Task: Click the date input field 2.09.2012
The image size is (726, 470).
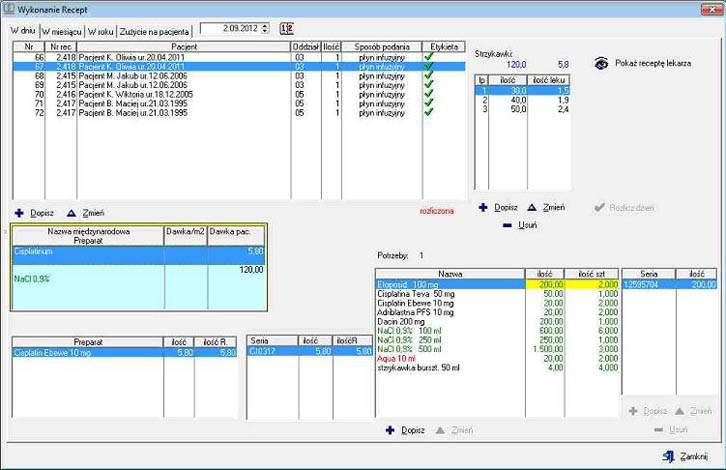Action: pyautogui.click(x=230, y=29)
